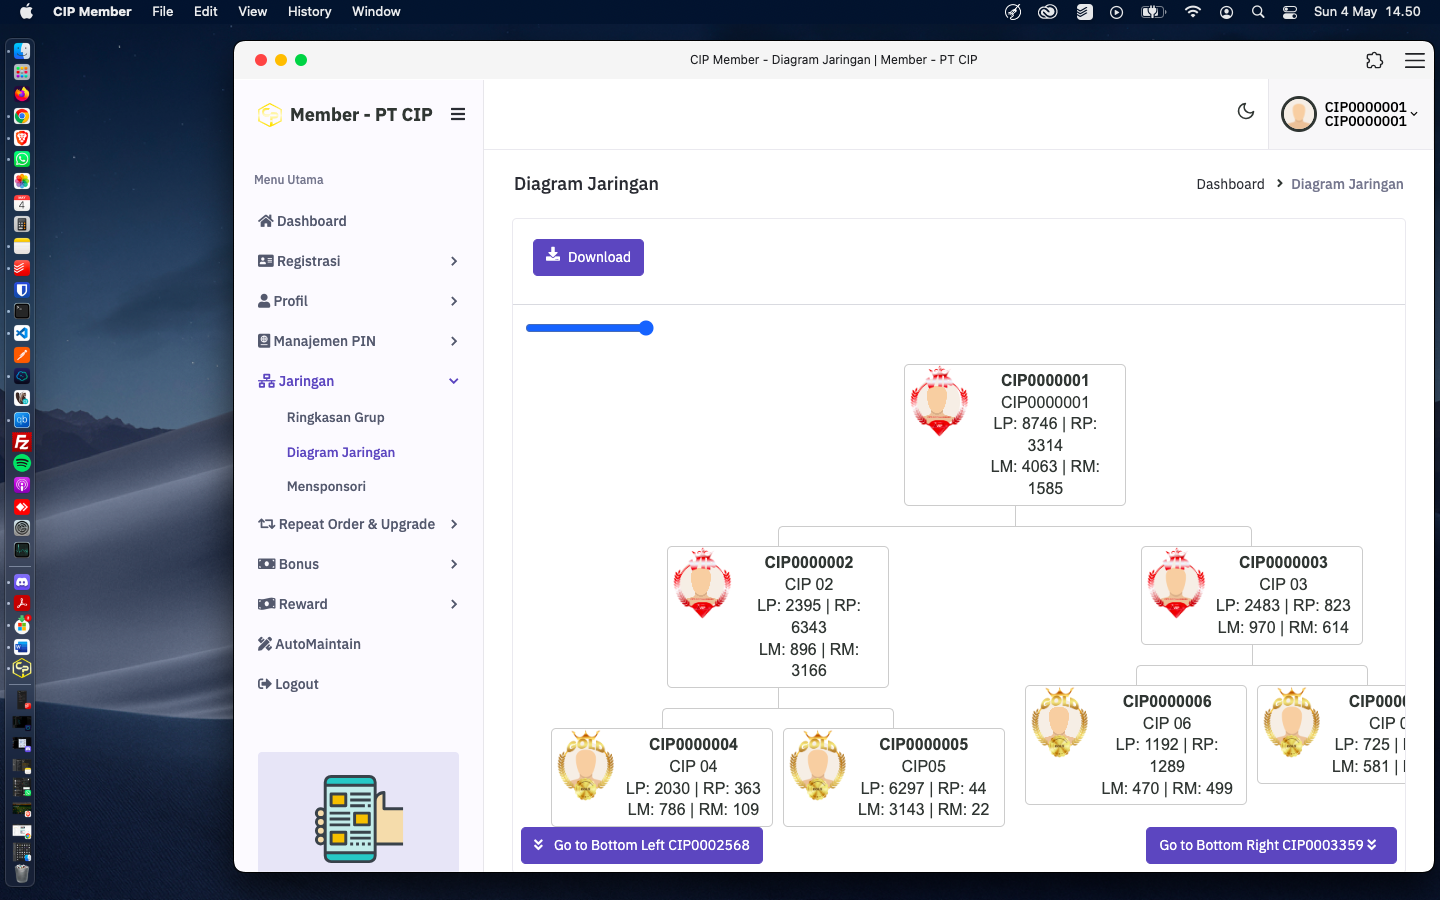Open Ringkasan Grup menu item
The image size is (1440, 900).
click(x=335, y=417)
